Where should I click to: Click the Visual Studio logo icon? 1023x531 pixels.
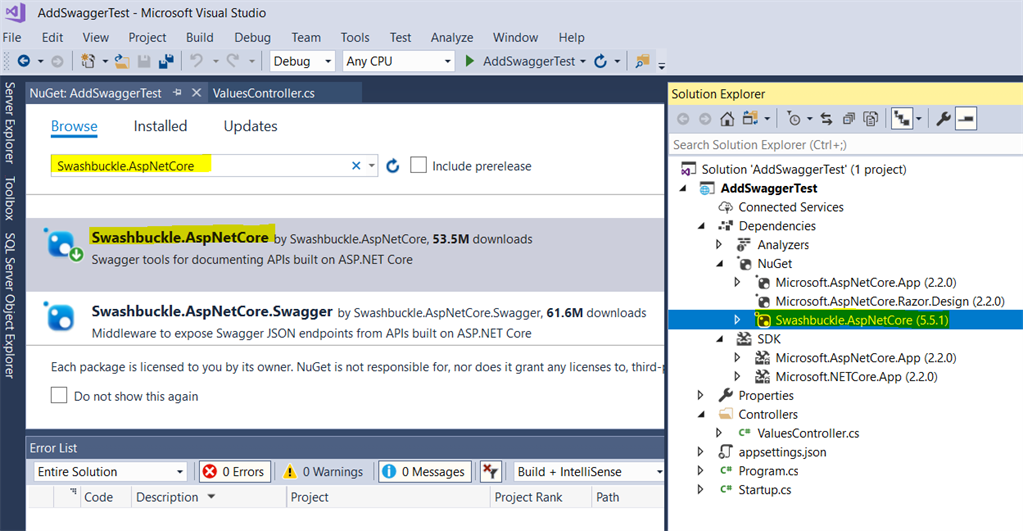click(x=16, y=12)
